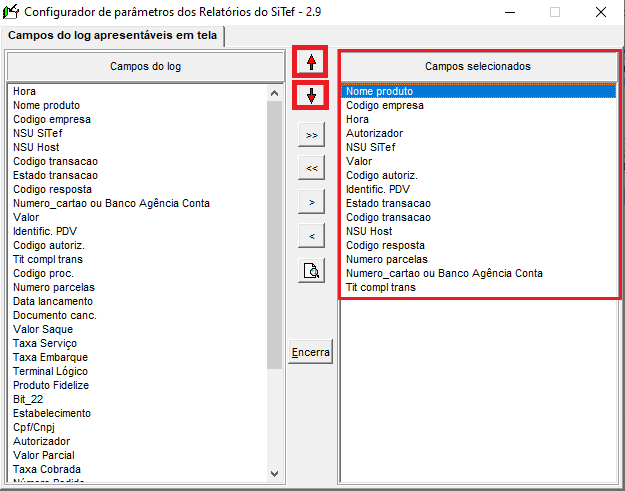Move selected field down with red arrow
This screenshot has width=625, height=491.
click(x=311, y=96)
